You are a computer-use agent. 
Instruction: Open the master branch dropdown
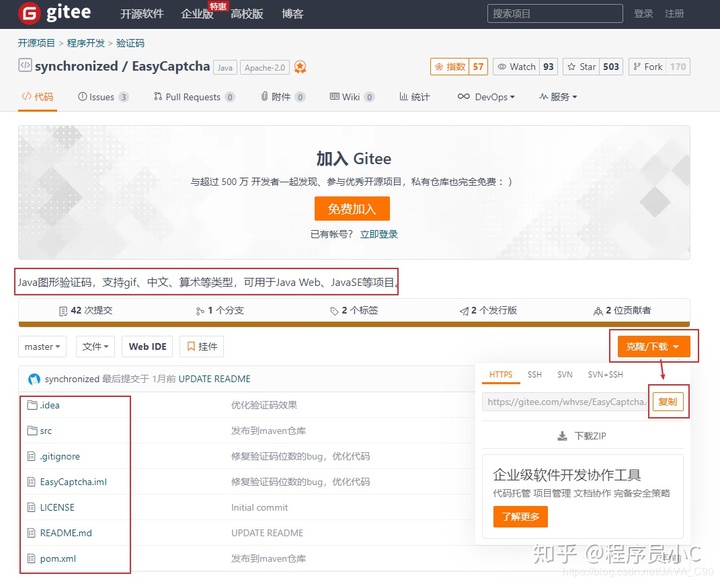(42, 347)
